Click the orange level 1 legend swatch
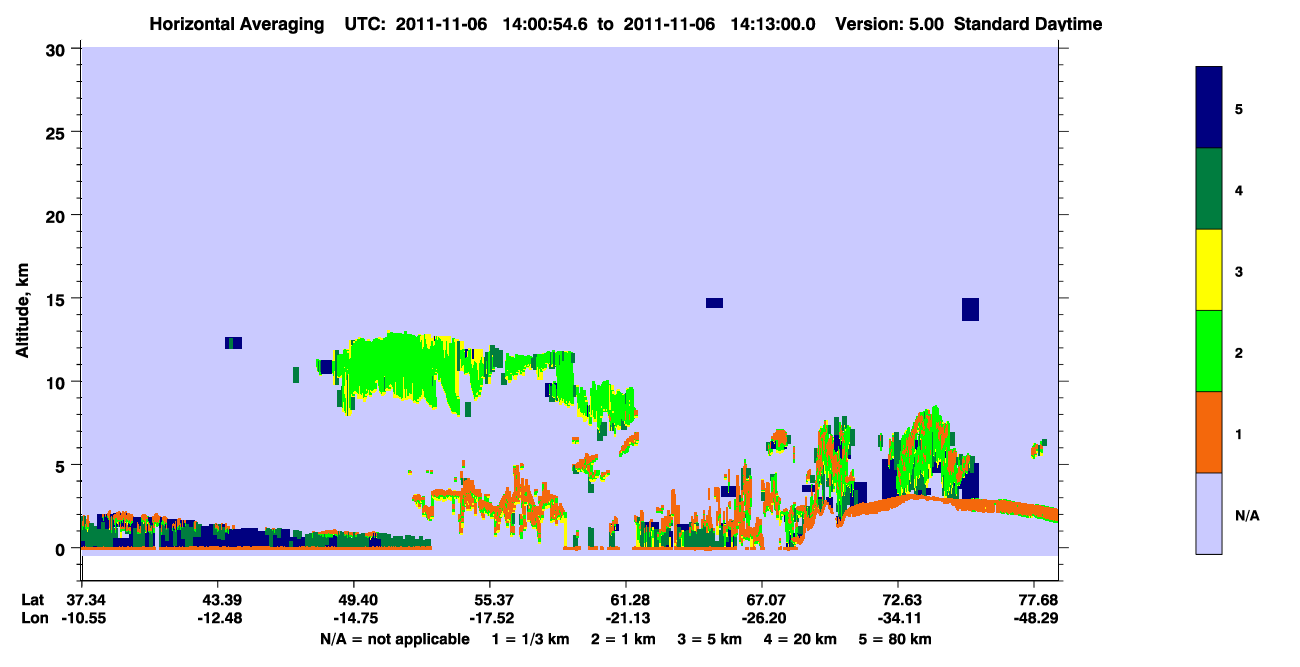Screen dimensions: 1300x667 (x=1209, y=432)
